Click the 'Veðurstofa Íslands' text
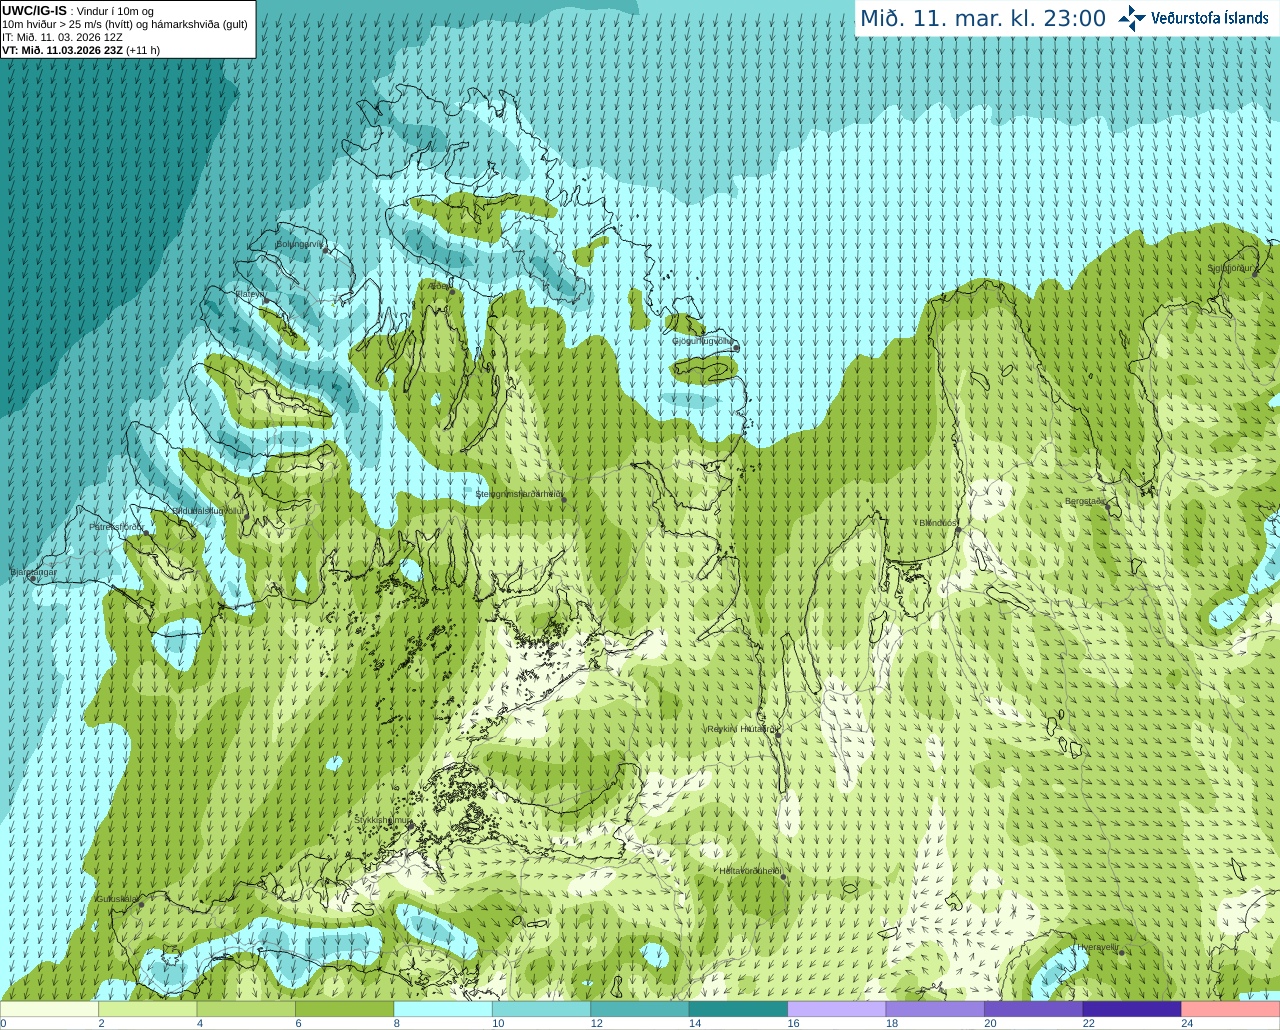 [1209, 18]
